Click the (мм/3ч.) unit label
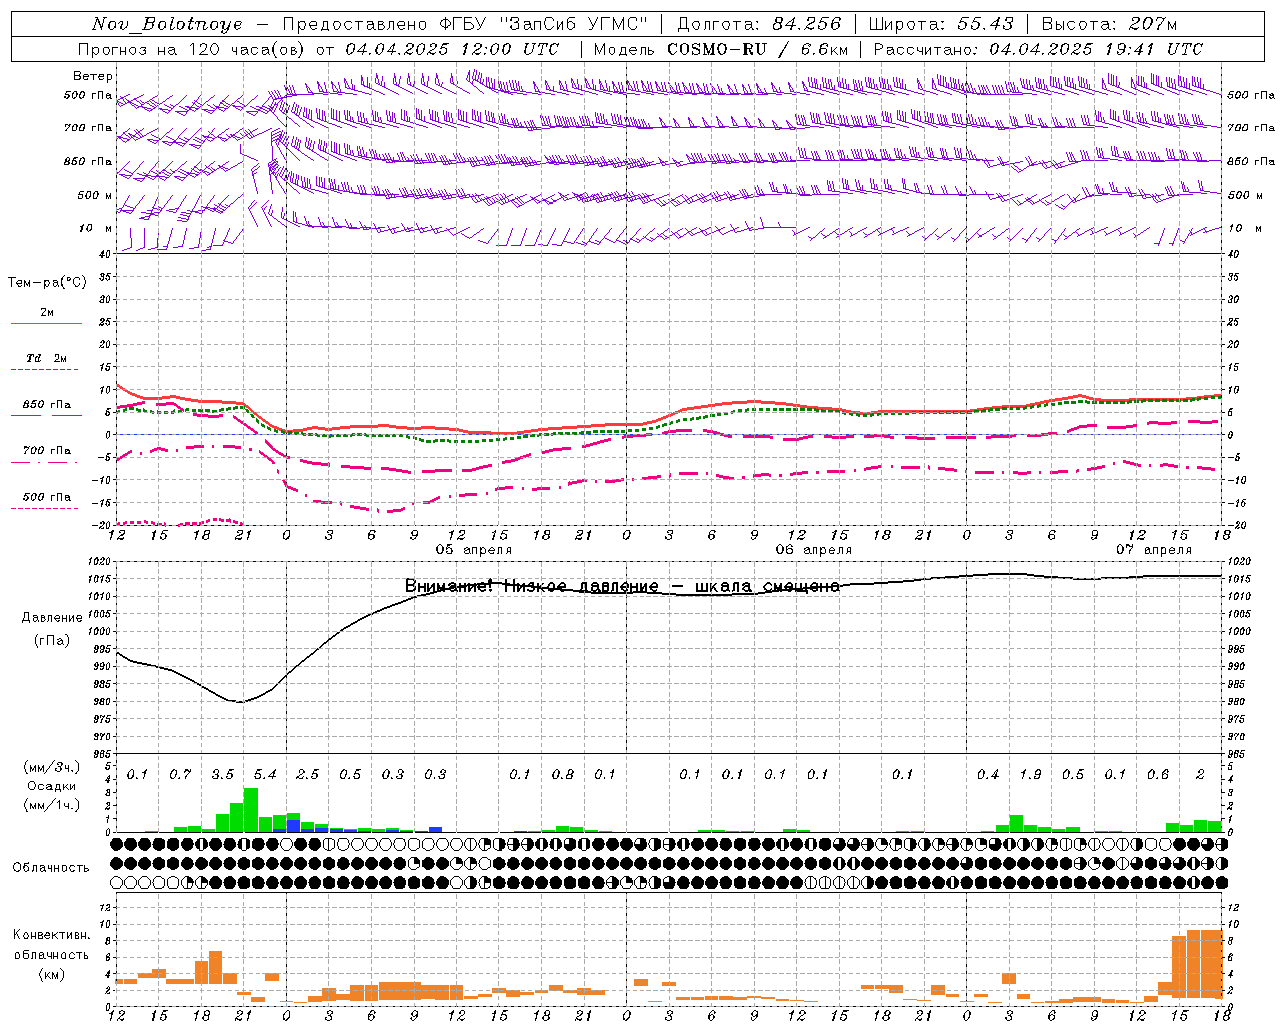 click(52, 767)
